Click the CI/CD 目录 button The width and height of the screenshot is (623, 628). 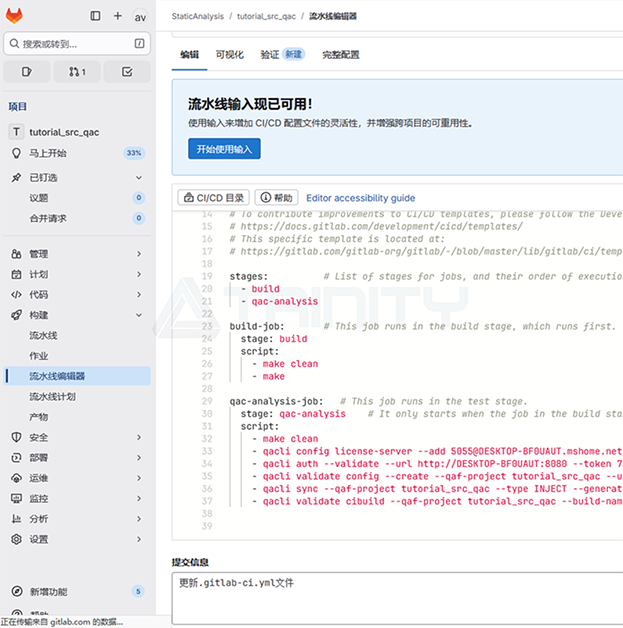[x=213, y=198]
